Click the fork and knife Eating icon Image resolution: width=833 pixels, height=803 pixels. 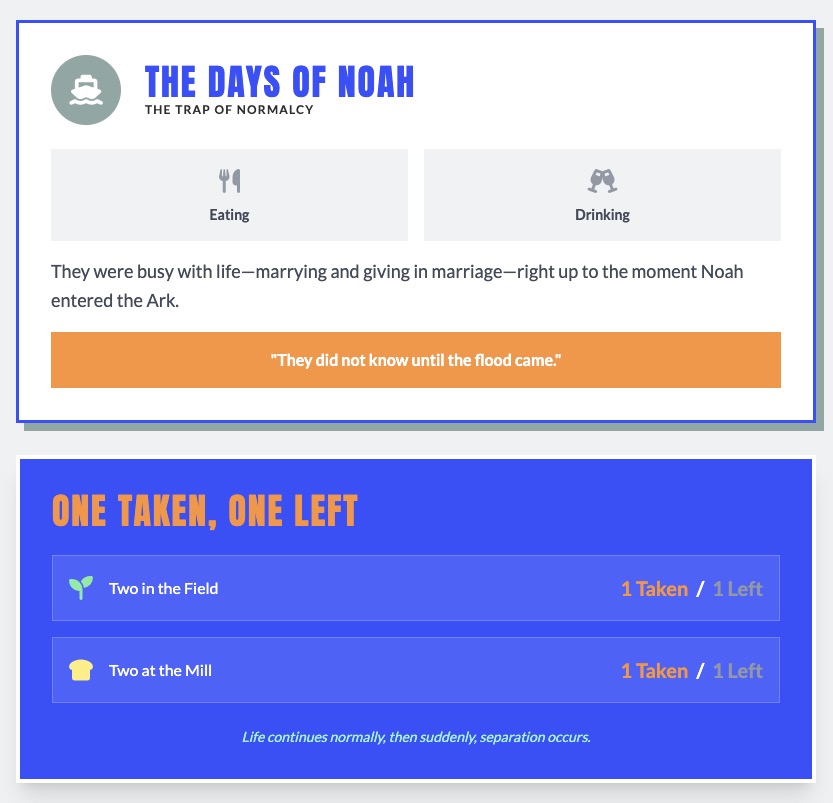click(230, 181)
